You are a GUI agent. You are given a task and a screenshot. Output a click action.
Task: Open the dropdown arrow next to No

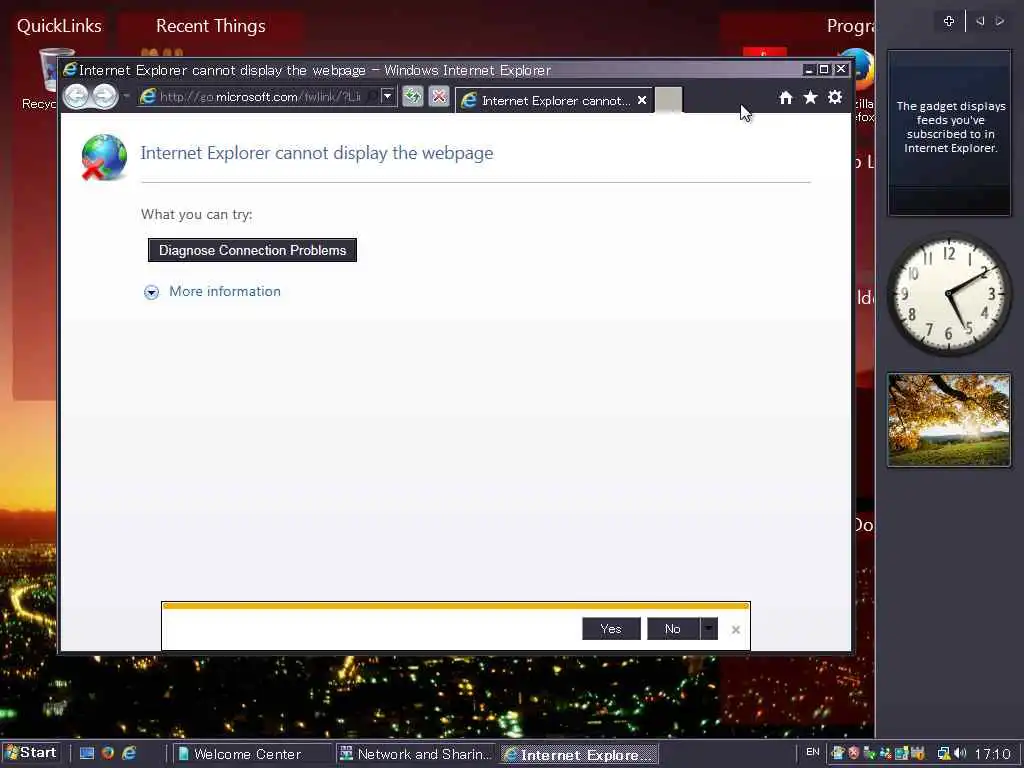709,629
